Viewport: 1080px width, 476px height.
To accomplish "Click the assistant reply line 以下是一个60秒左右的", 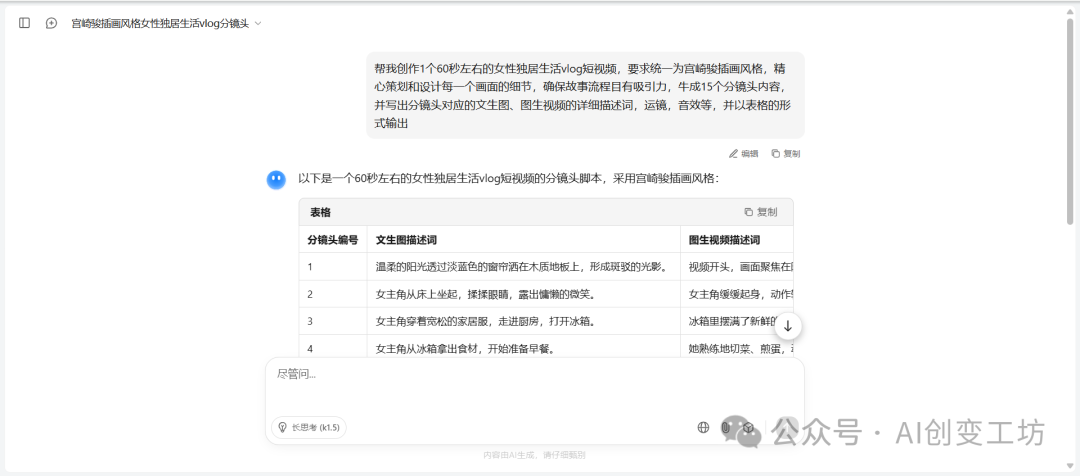I will pyautogui.click(x=508, y=179).
